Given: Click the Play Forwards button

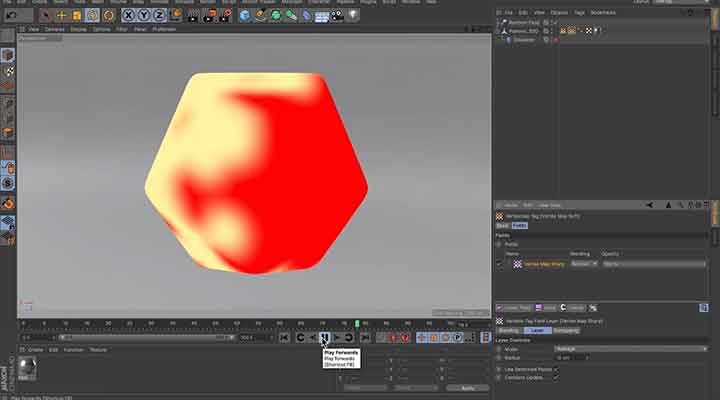Looking at the screenshot, I should pos(324,338).
